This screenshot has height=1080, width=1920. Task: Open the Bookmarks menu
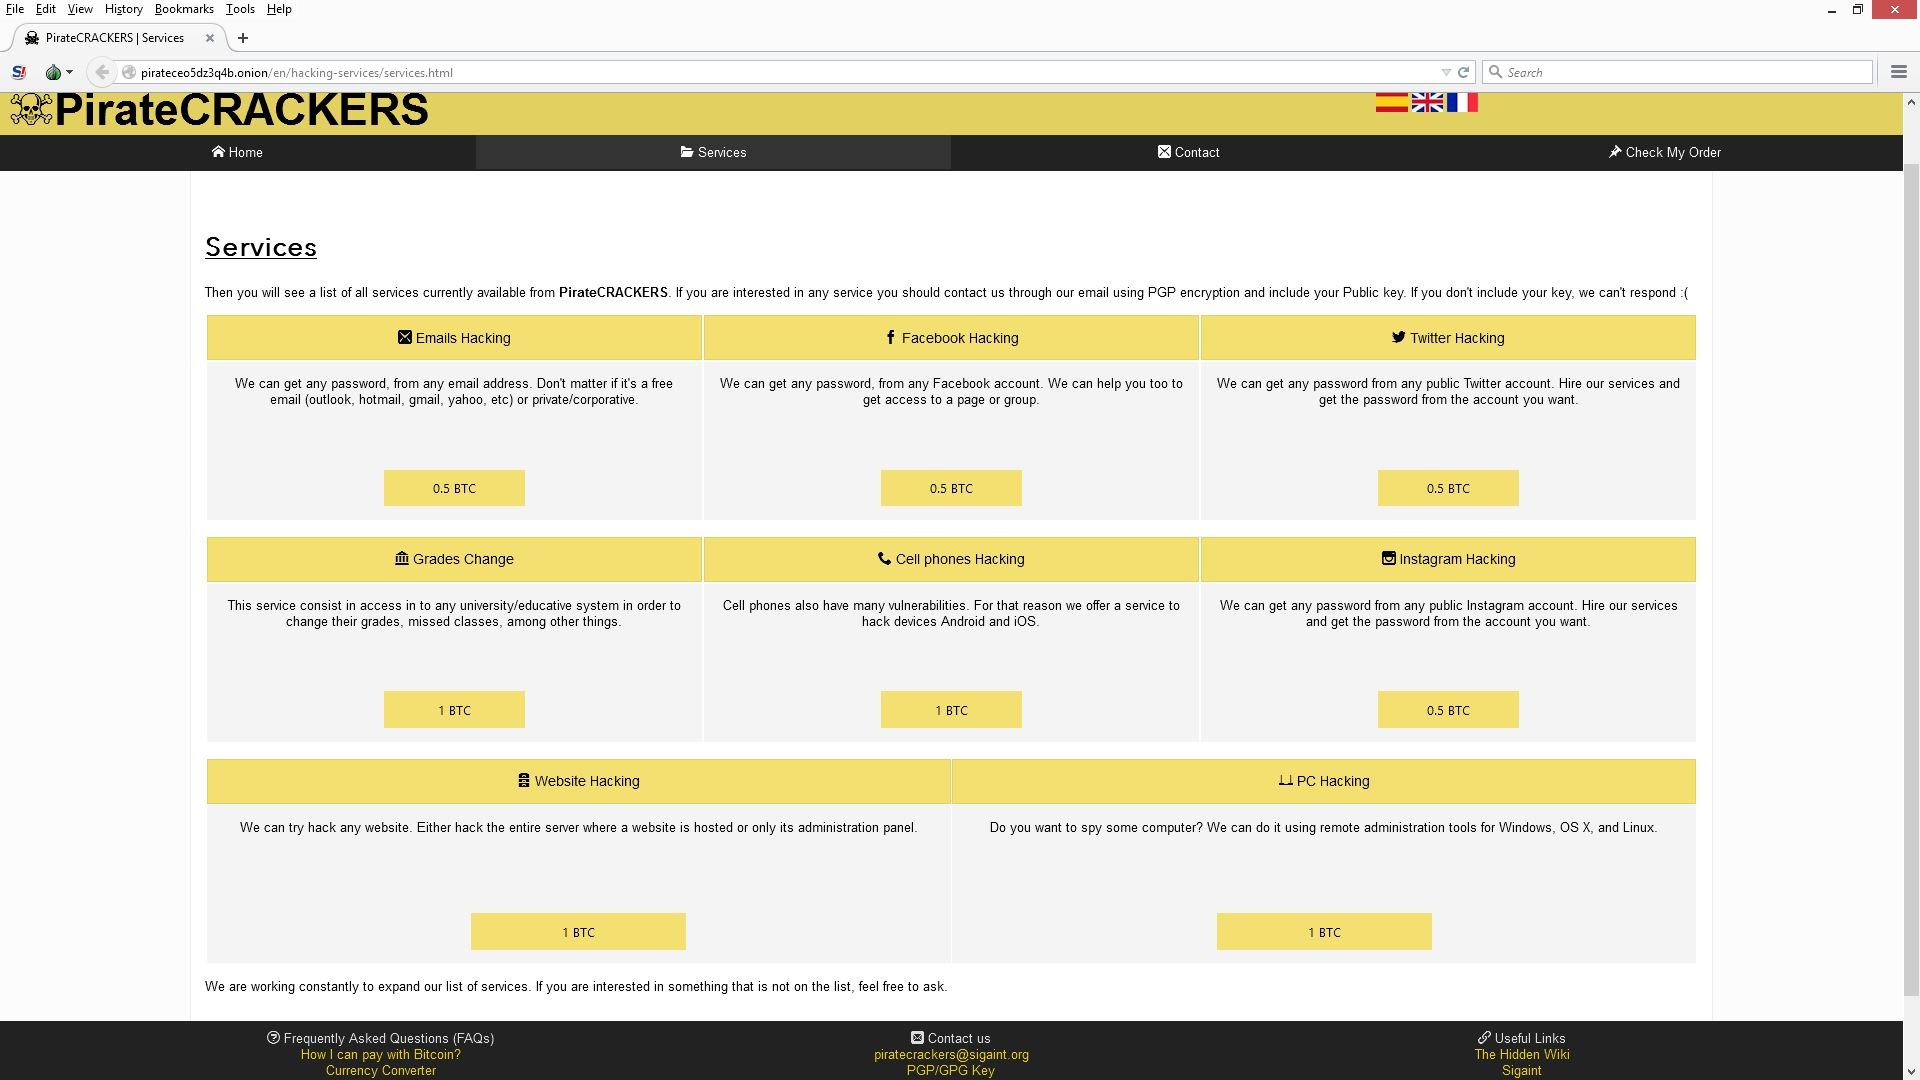[184, 9]
